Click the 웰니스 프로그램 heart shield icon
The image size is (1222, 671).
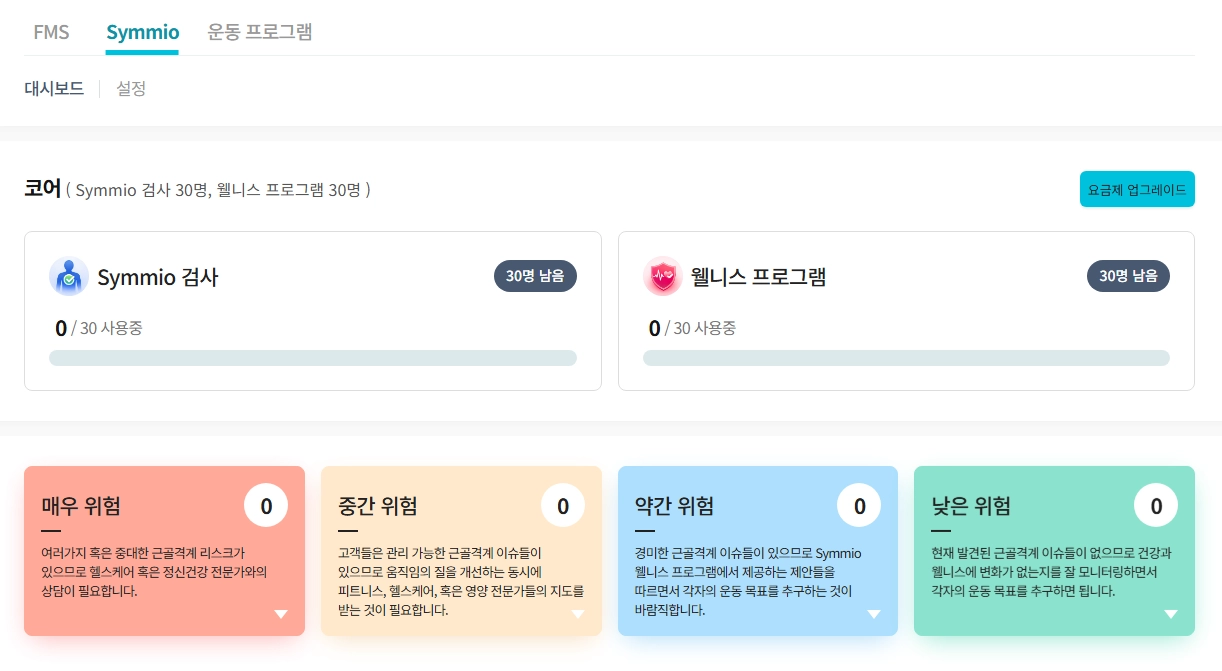pos(662,277)
